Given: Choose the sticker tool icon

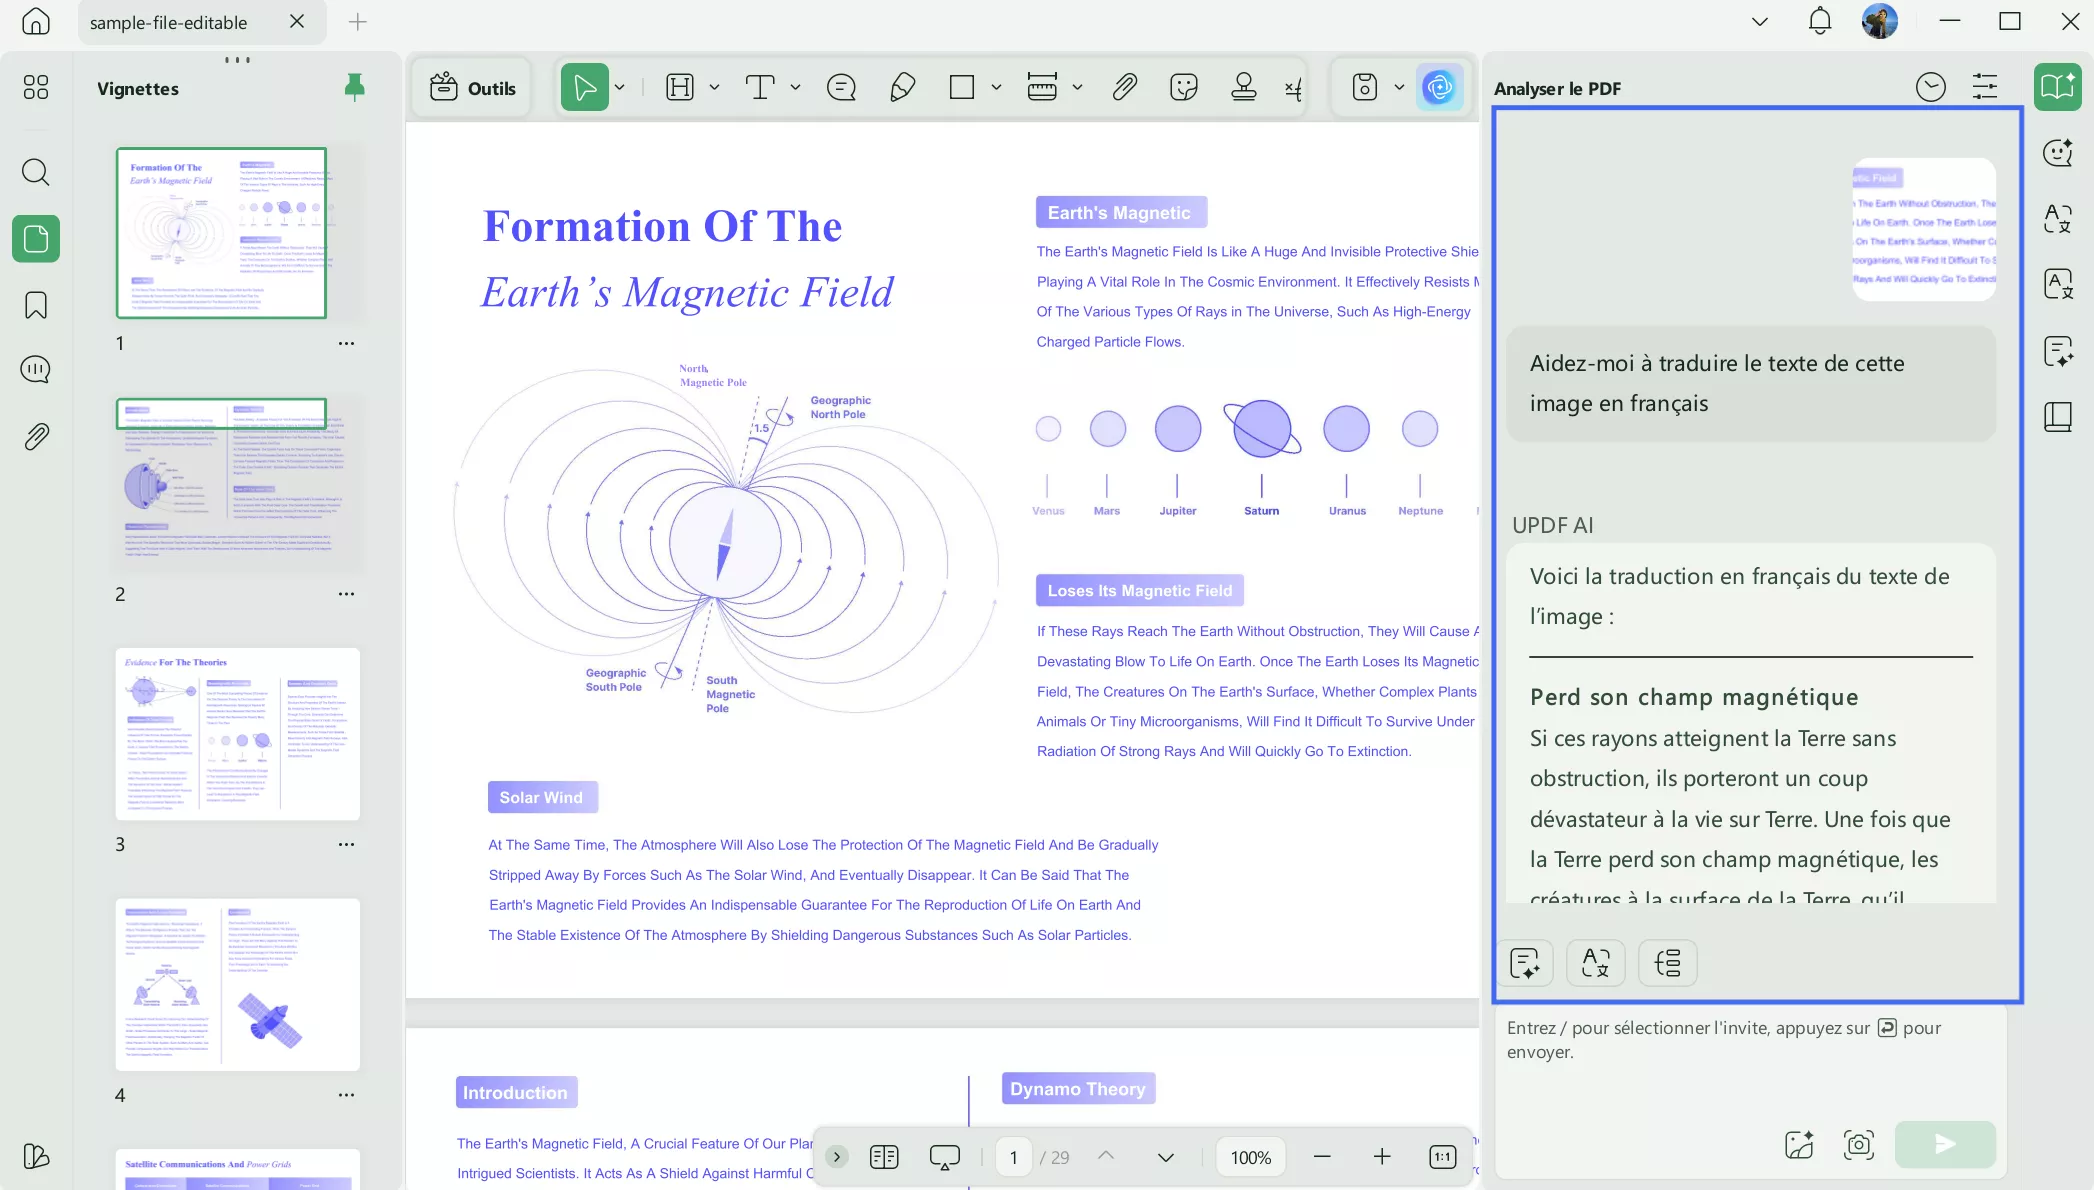Looking at the screenshot, I should click(x=1183, y=88).
